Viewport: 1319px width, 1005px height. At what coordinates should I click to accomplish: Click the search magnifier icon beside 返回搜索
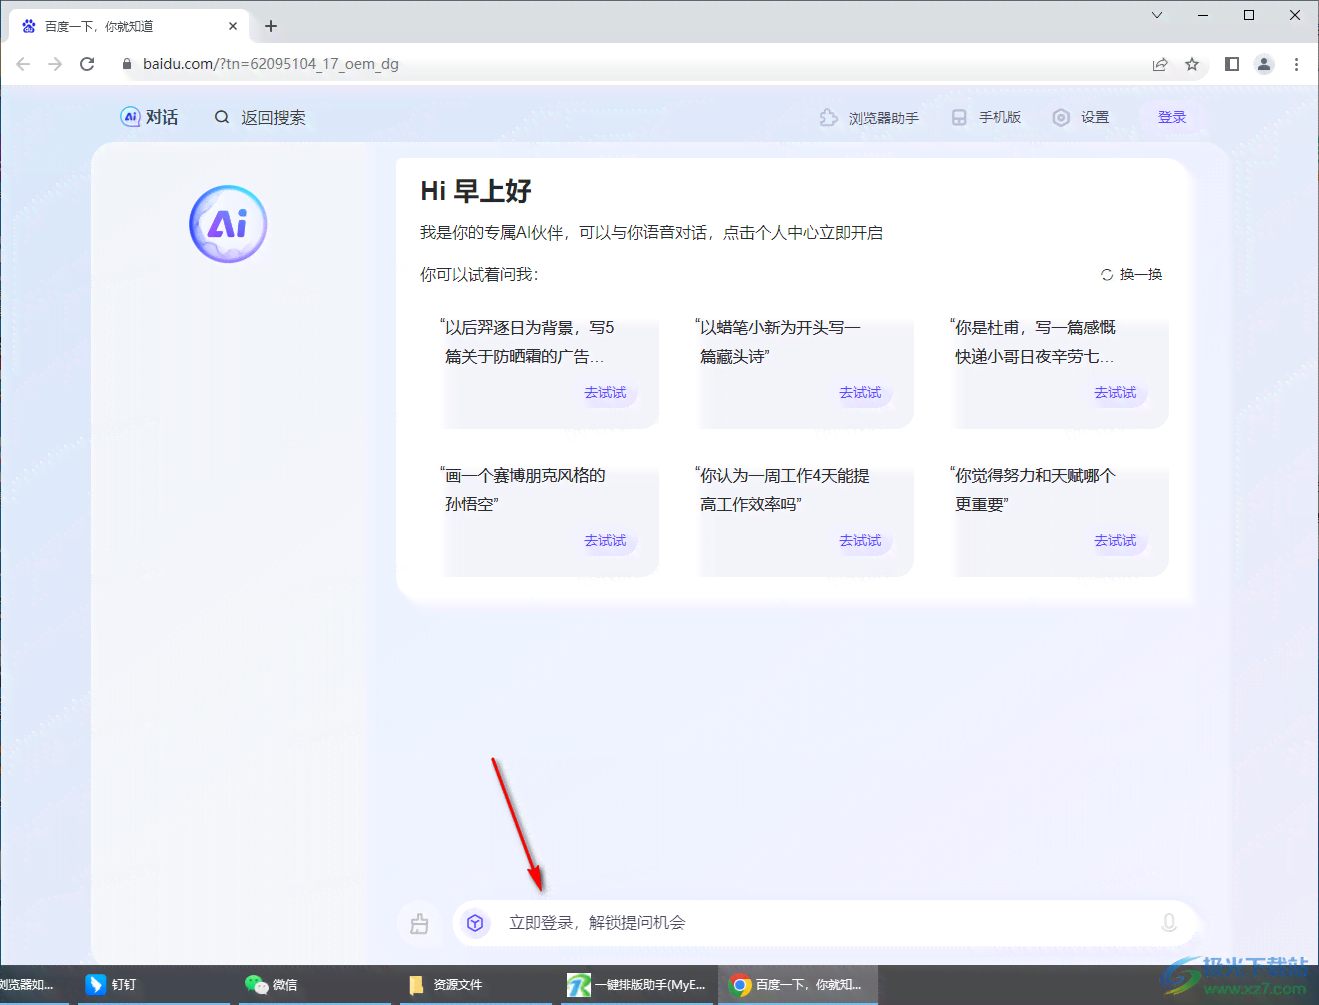222,117
